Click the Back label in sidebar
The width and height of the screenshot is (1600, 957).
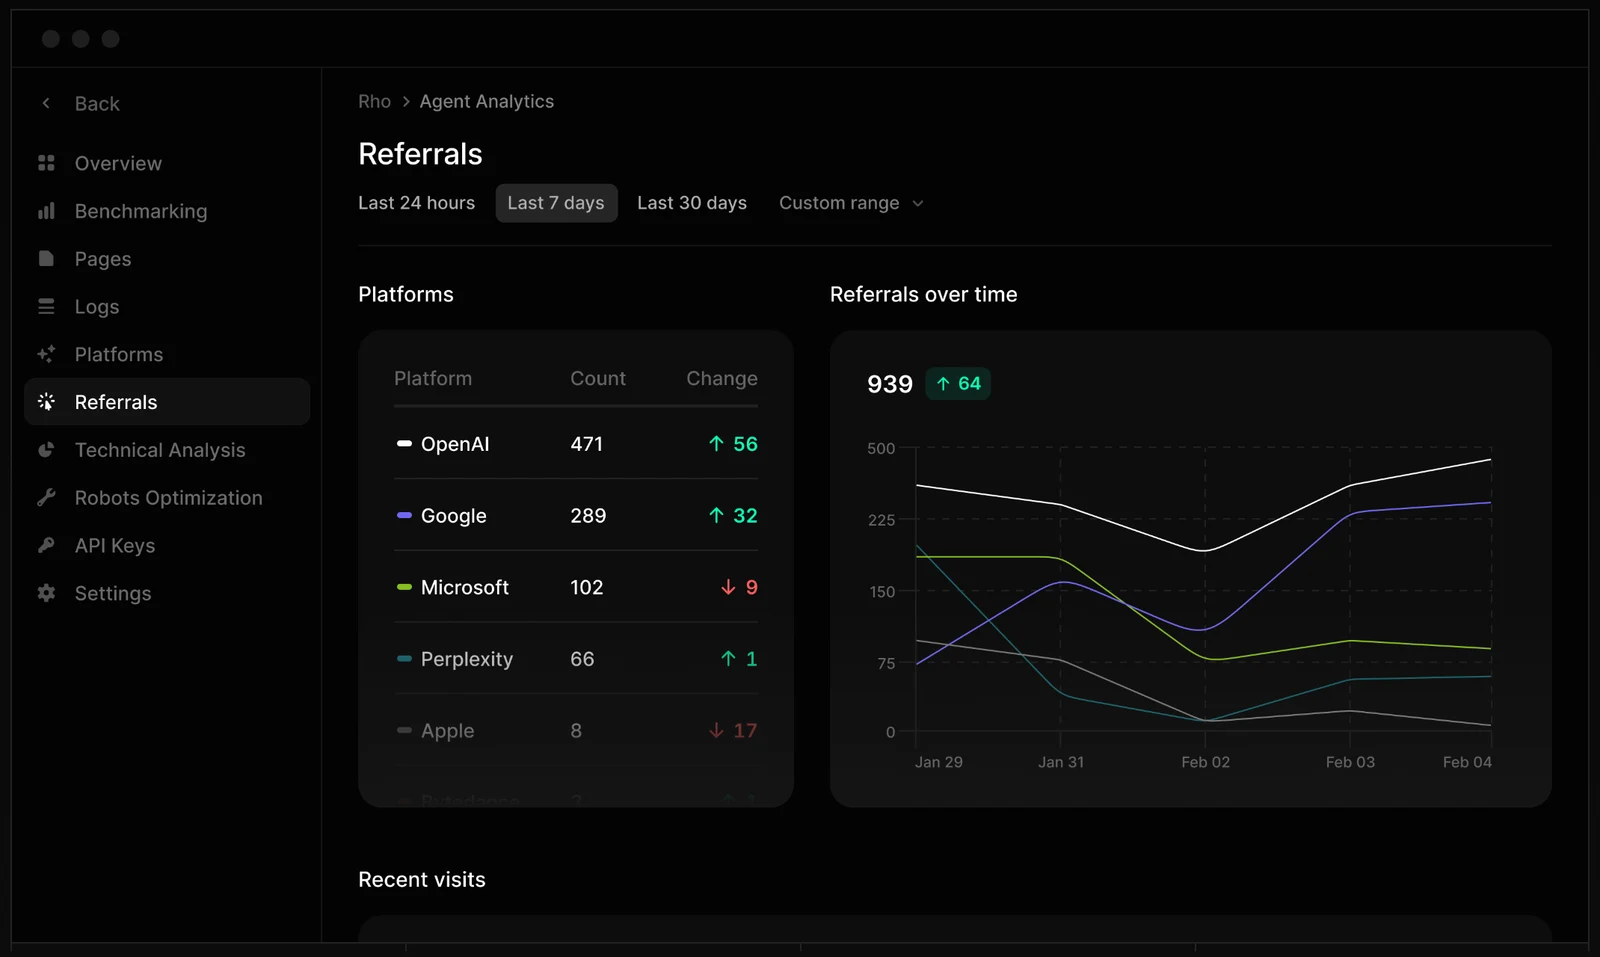[97, 104]
